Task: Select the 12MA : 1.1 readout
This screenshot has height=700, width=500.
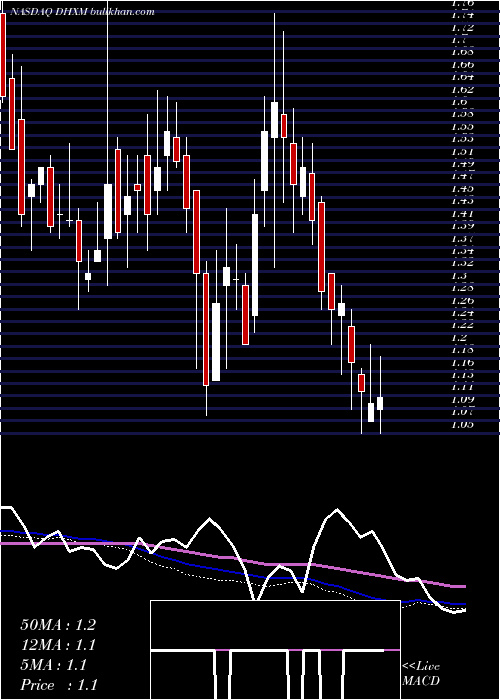Action: click(x=58, y=645)
